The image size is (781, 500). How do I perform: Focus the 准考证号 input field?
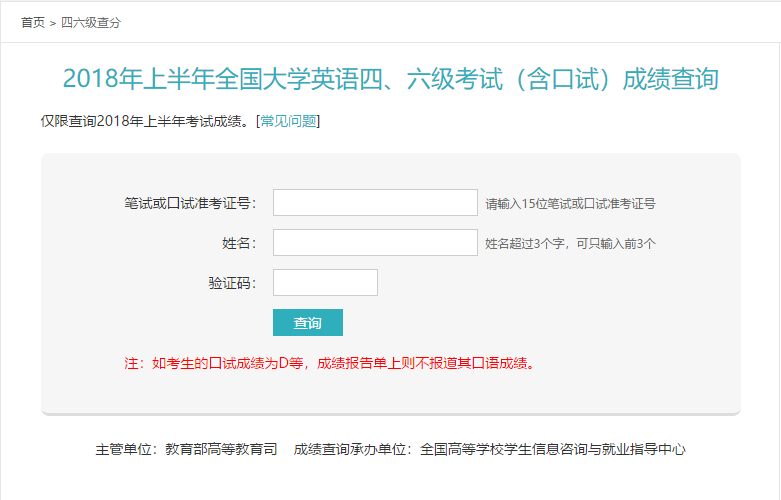pyautogui.click(x=375, y=203)
